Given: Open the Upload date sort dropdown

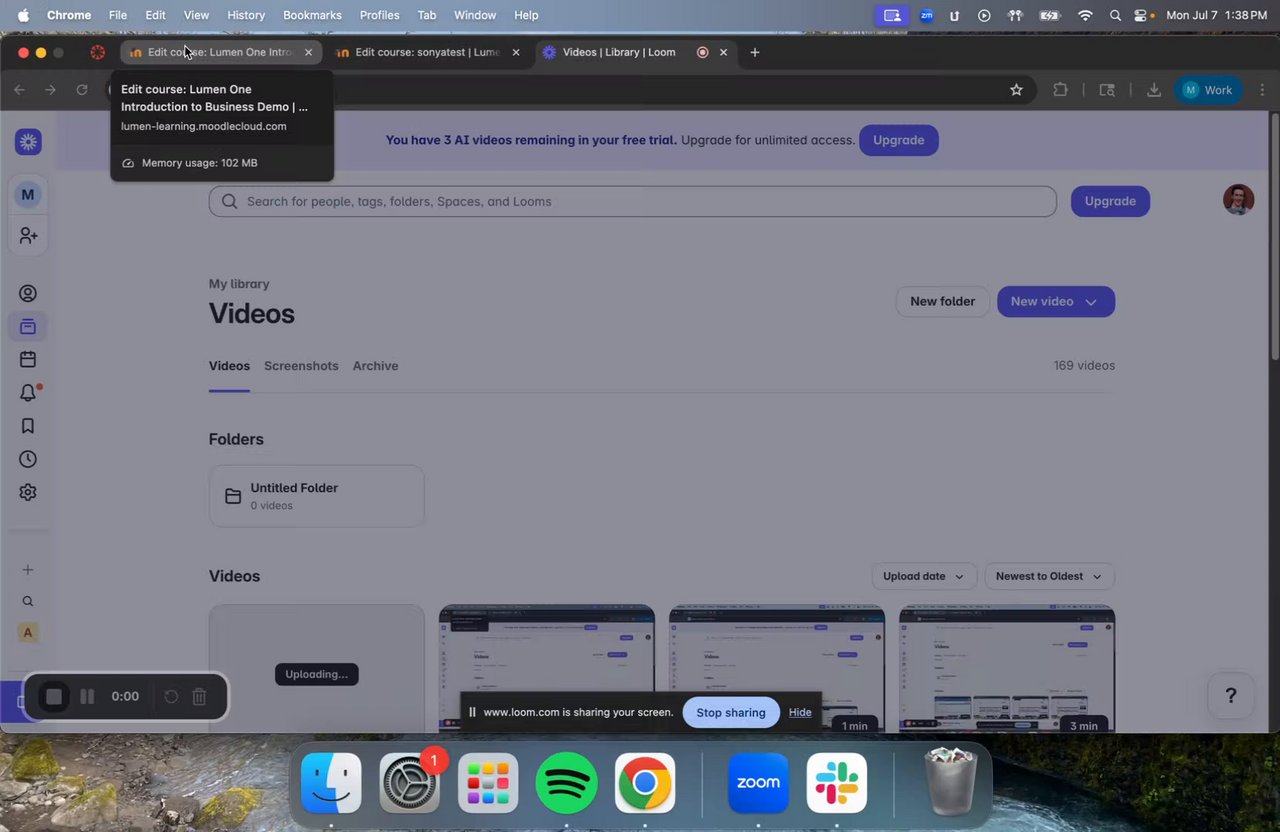Looking at the screenshot, I should point(923,576).
